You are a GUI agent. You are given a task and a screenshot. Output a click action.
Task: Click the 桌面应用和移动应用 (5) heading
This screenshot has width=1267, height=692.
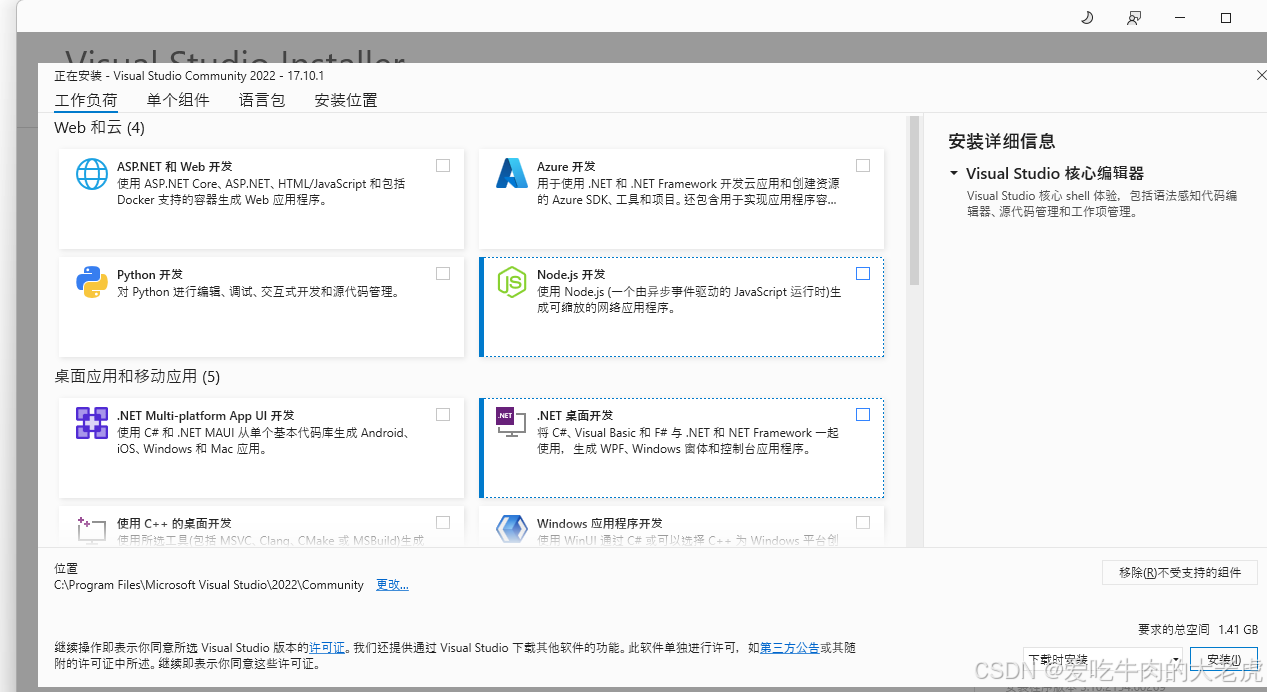point(137,377)
